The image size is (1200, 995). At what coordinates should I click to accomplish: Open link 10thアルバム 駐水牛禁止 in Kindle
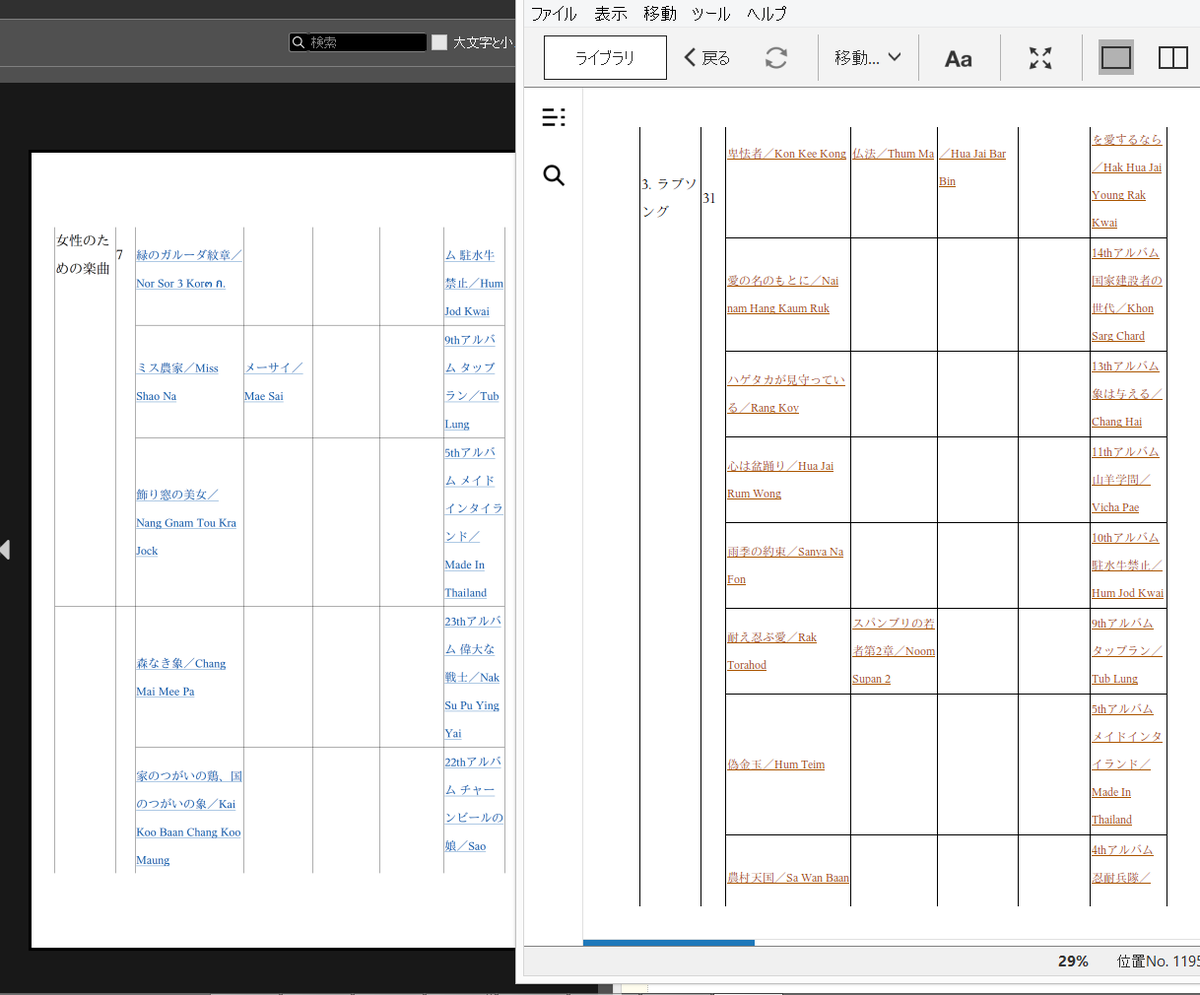pos(1127,565)
